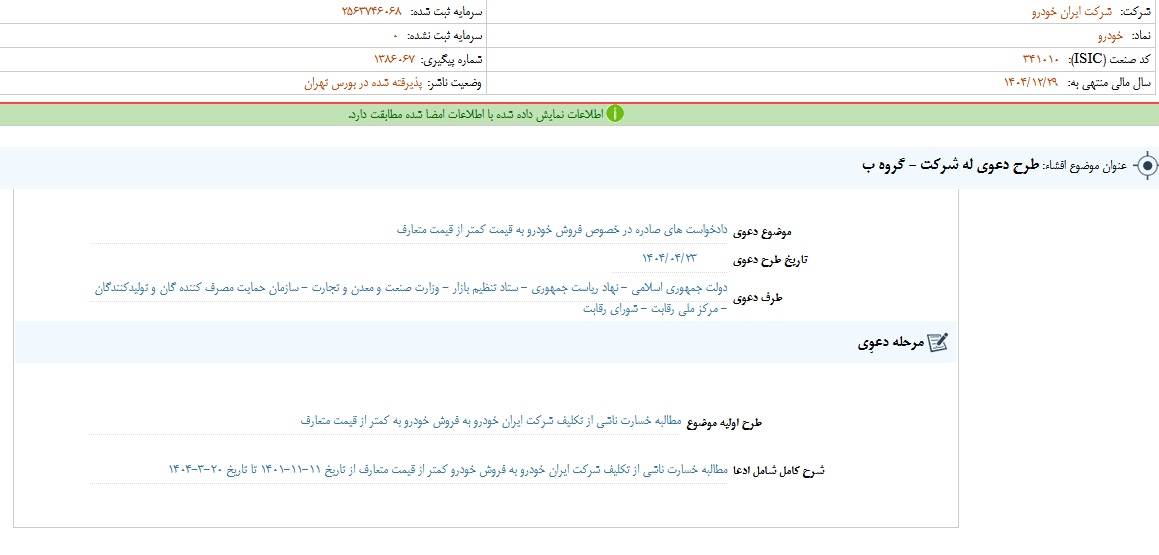
Task: Select the symbol value خودرو
Action: pos(1109,35)
